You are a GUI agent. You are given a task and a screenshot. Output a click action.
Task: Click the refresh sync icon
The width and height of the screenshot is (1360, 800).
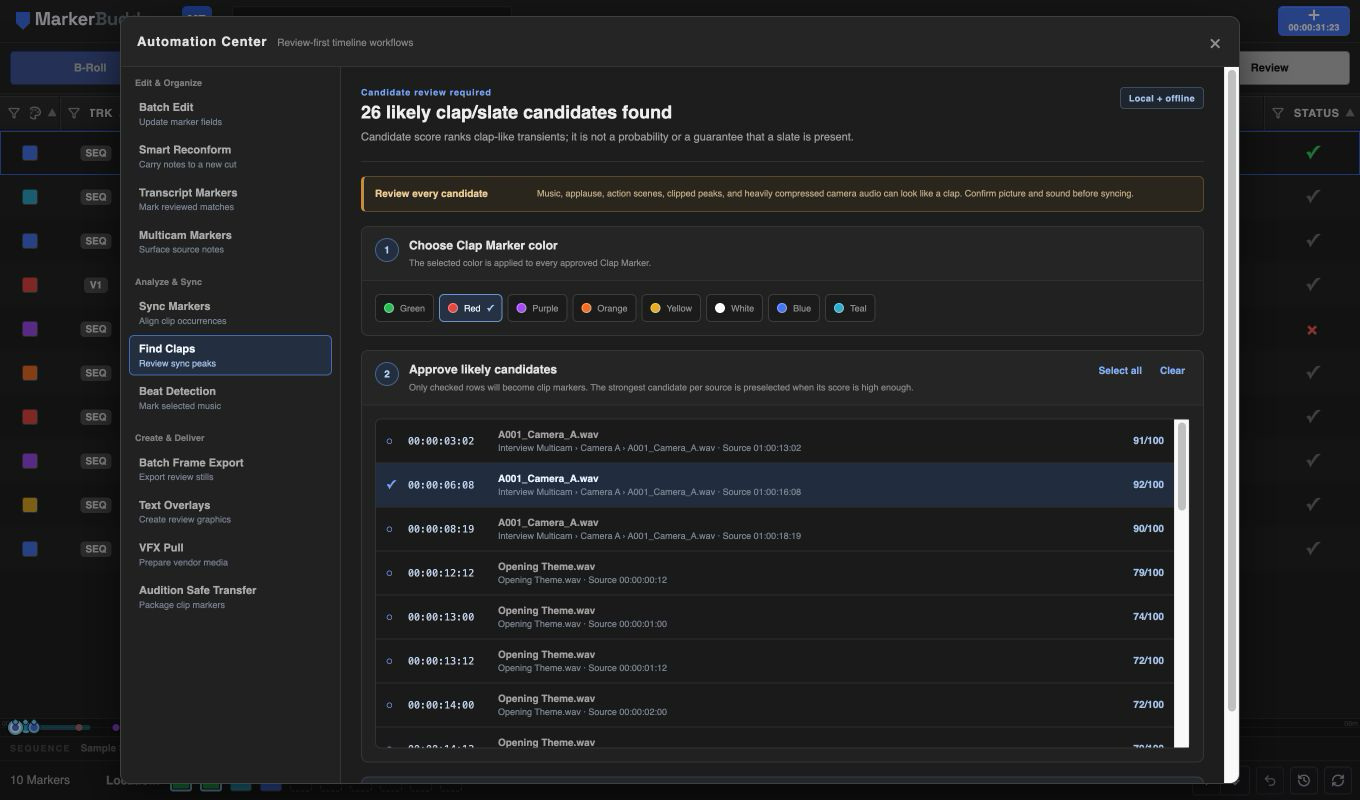coord(1338,780)
